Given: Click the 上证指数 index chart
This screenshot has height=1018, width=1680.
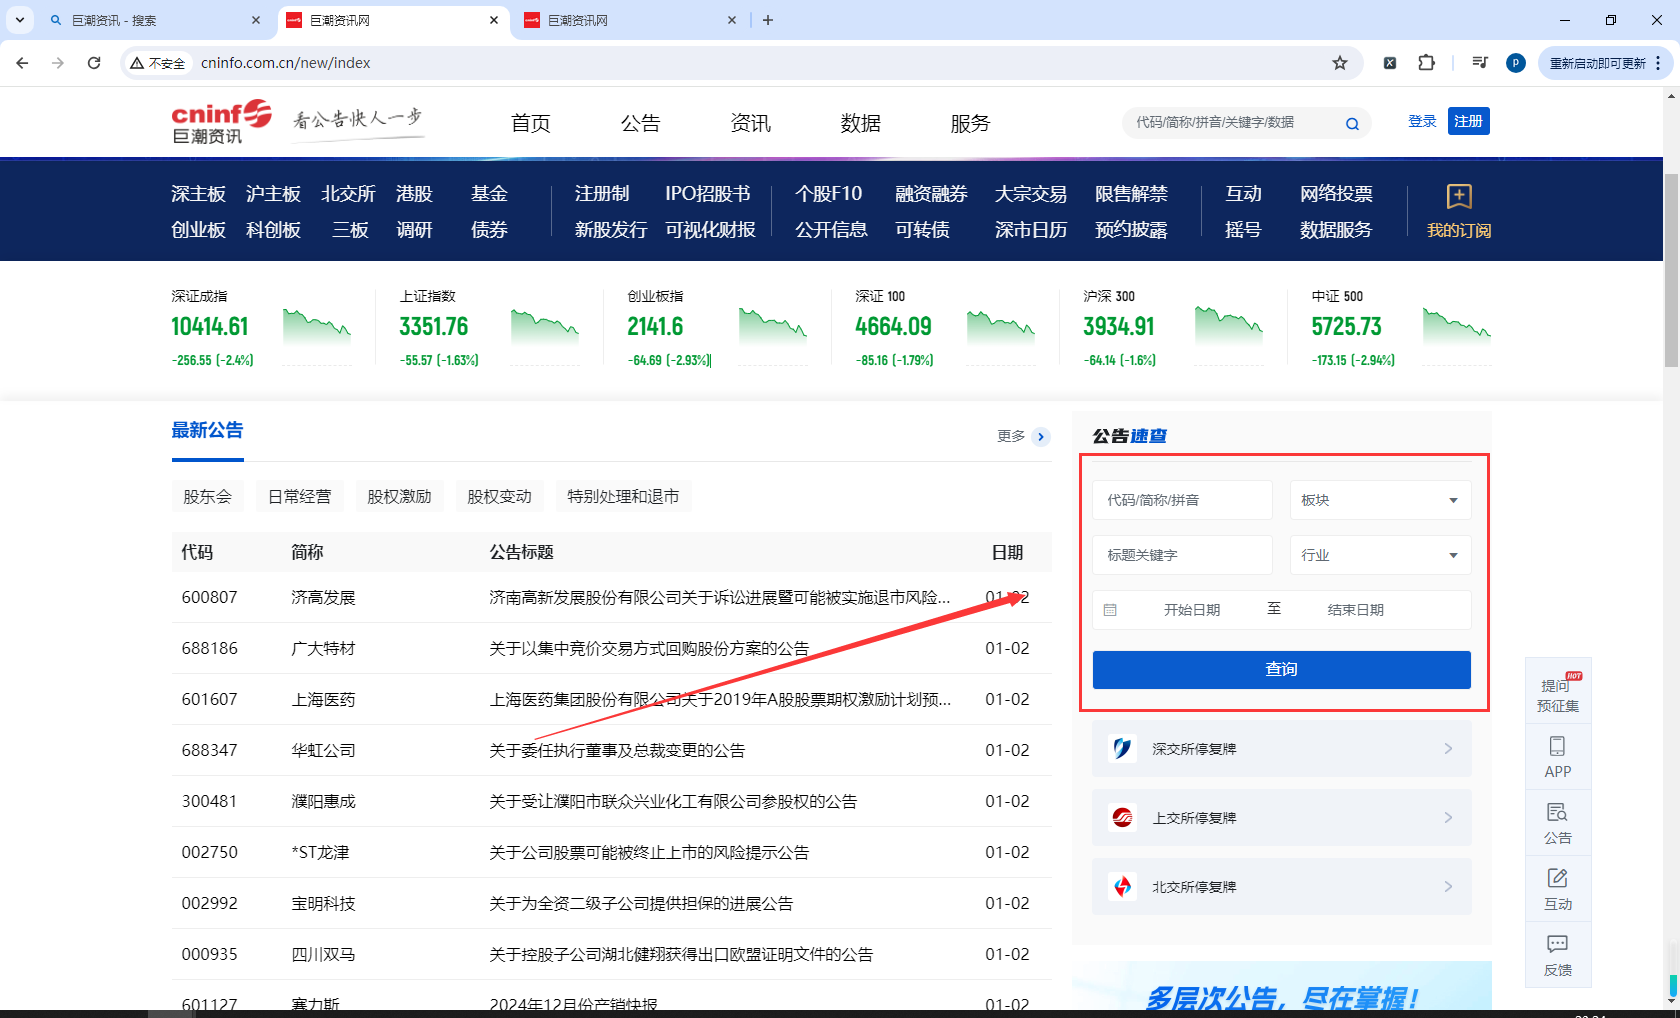Looking at the screenshot, I should point(545,327).
